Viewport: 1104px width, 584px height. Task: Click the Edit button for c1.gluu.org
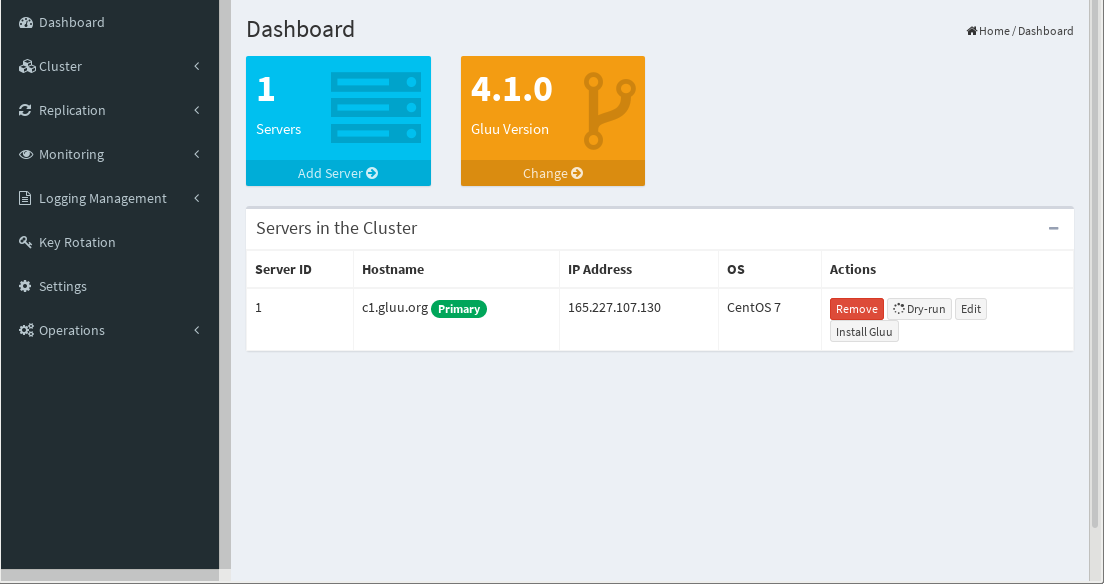[971, 309]
